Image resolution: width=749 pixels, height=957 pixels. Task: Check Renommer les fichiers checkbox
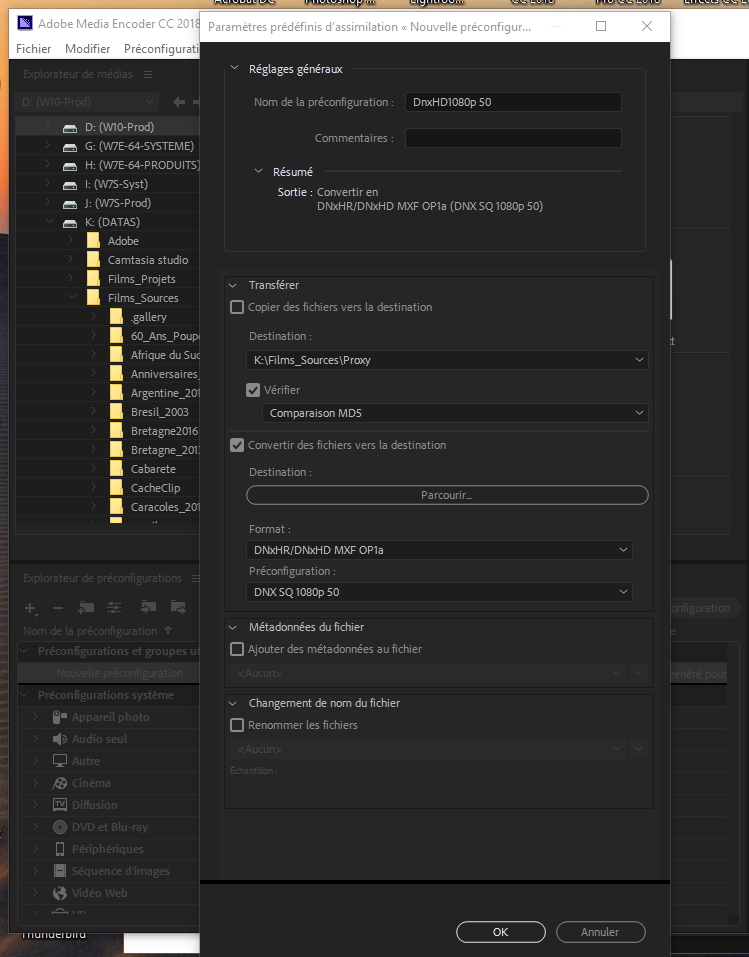click(237, 725)
